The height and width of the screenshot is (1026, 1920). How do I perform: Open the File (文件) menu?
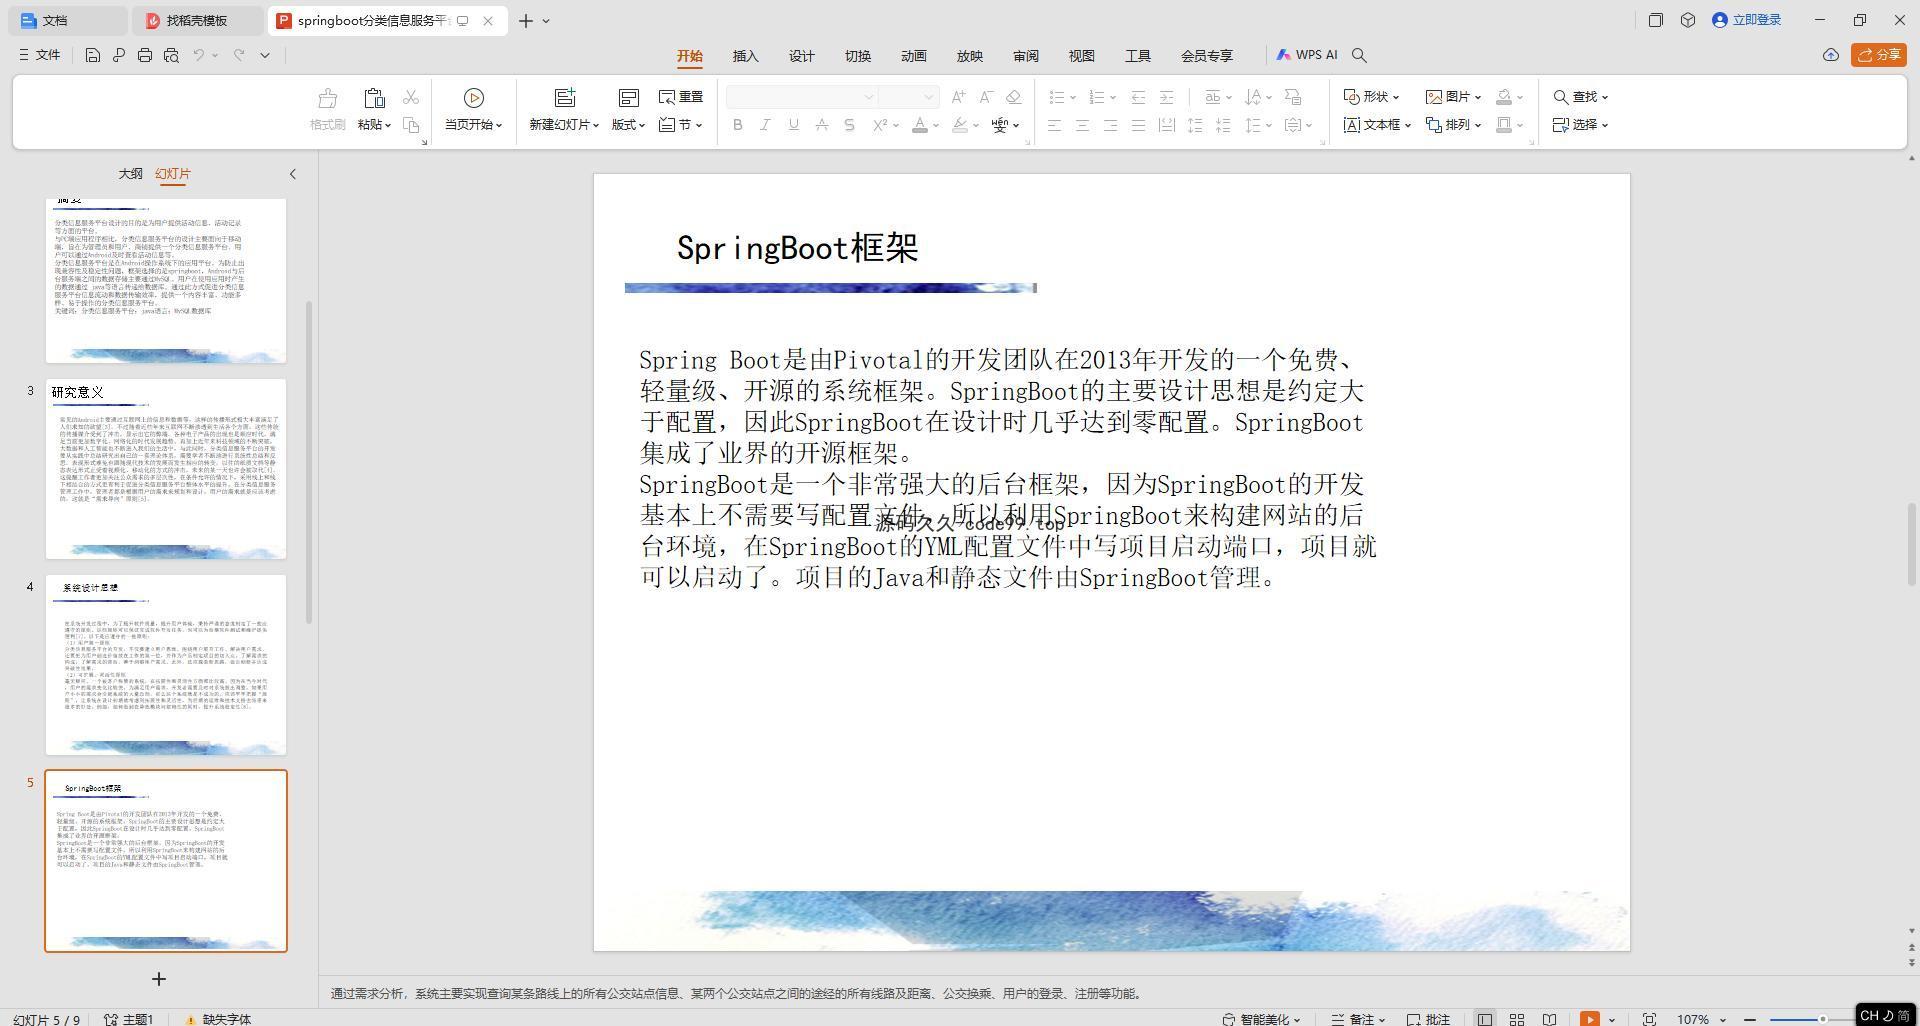[x=39, y=55]
